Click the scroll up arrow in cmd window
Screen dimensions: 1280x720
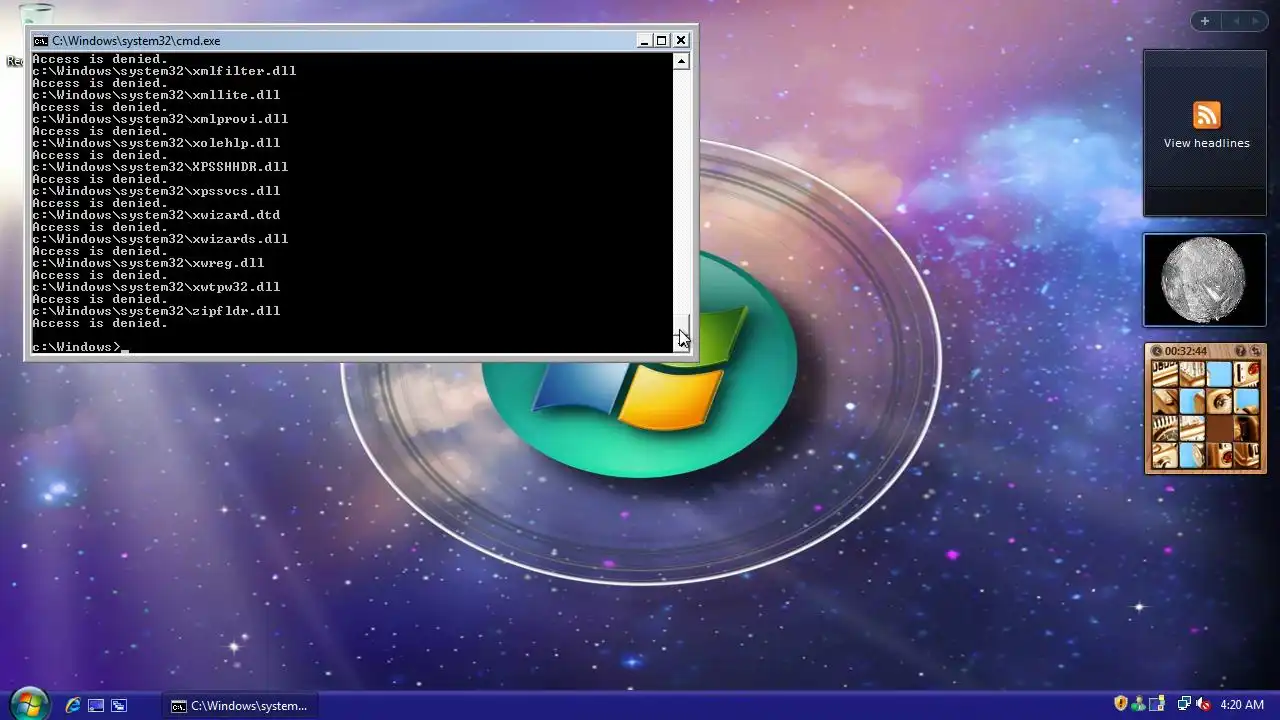pyautogui.click(x=681, y=61)
